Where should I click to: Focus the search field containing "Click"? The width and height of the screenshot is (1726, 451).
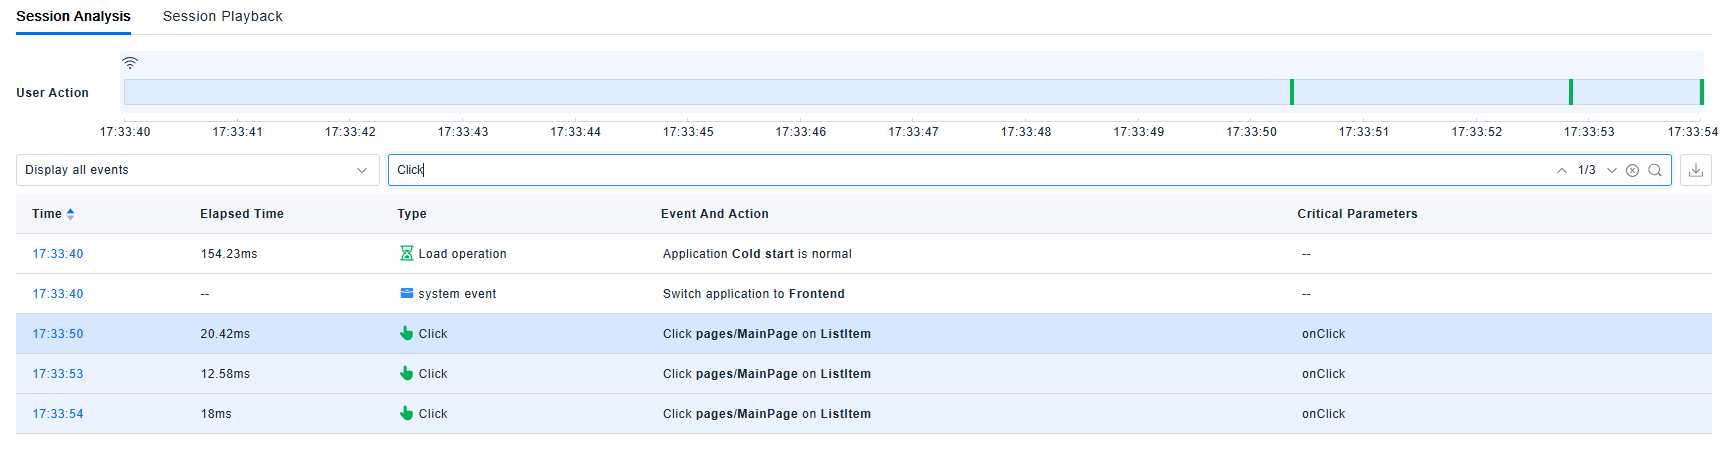coord(960,170)
